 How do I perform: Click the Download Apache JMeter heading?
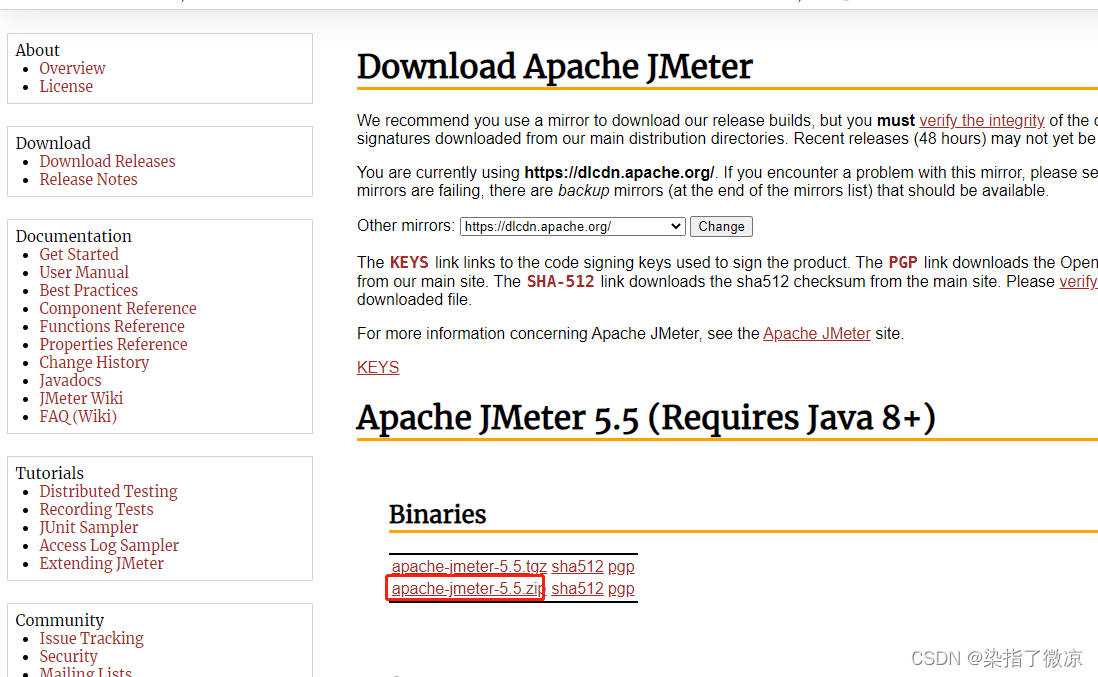pyautogui.click(x=555, y=67)
